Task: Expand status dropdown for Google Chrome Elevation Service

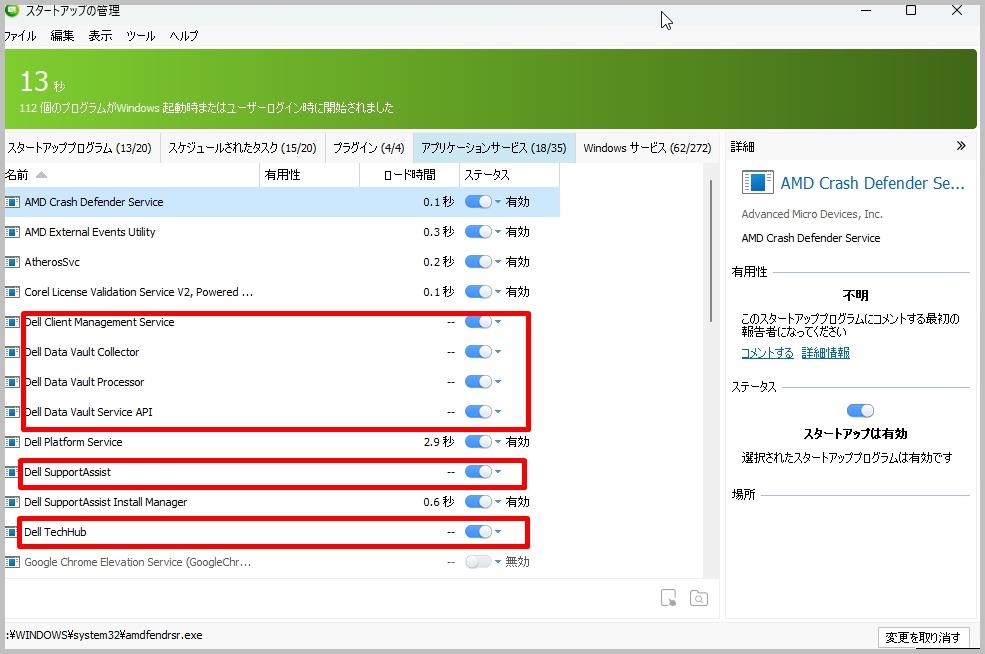Action: coord(498,562)
